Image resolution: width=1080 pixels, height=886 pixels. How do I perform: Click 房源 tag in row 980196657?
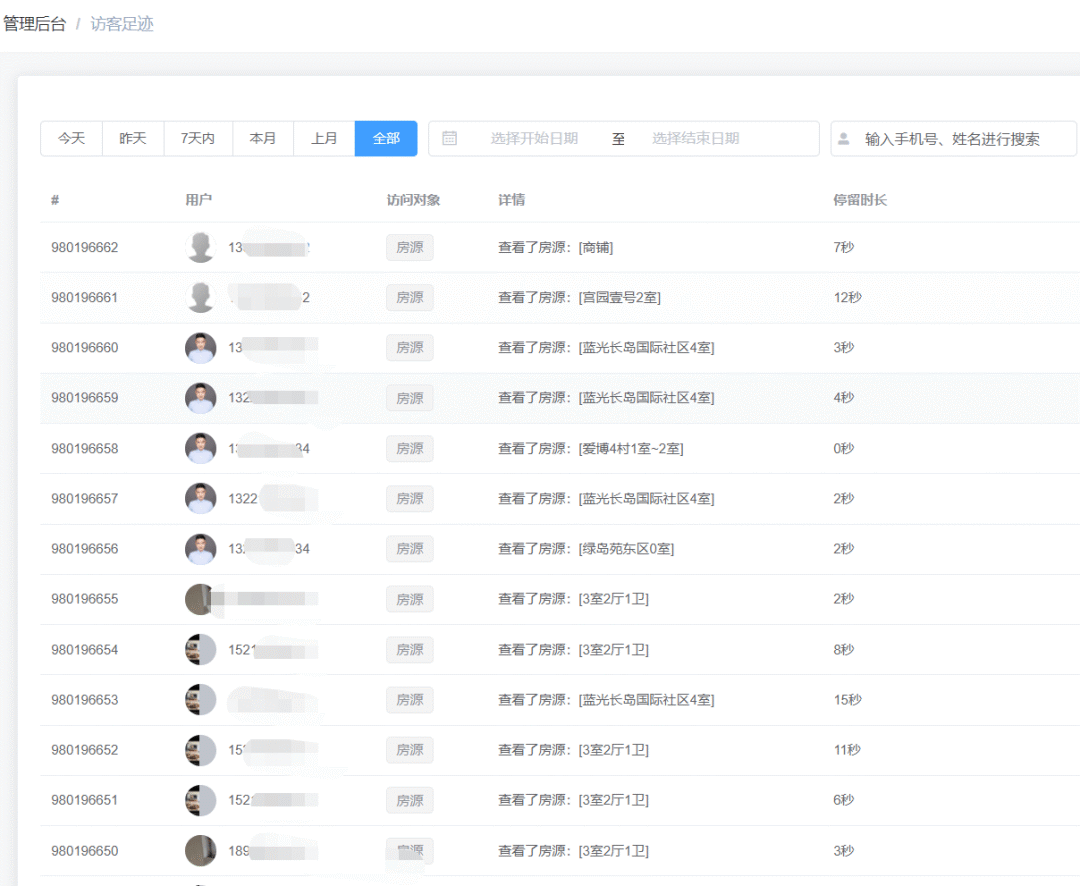click(410, 499)
